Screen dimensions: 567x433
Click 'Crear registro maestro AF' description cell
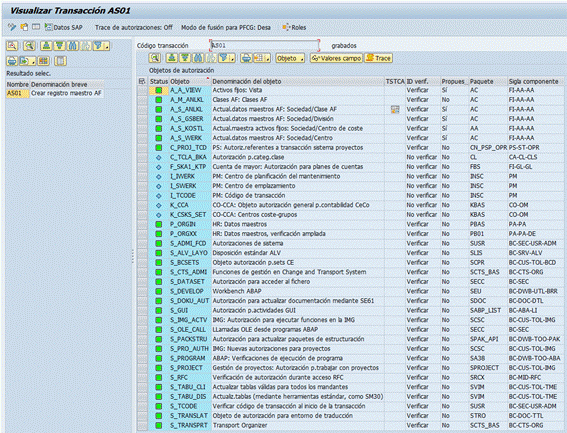(x=67, y=93)
